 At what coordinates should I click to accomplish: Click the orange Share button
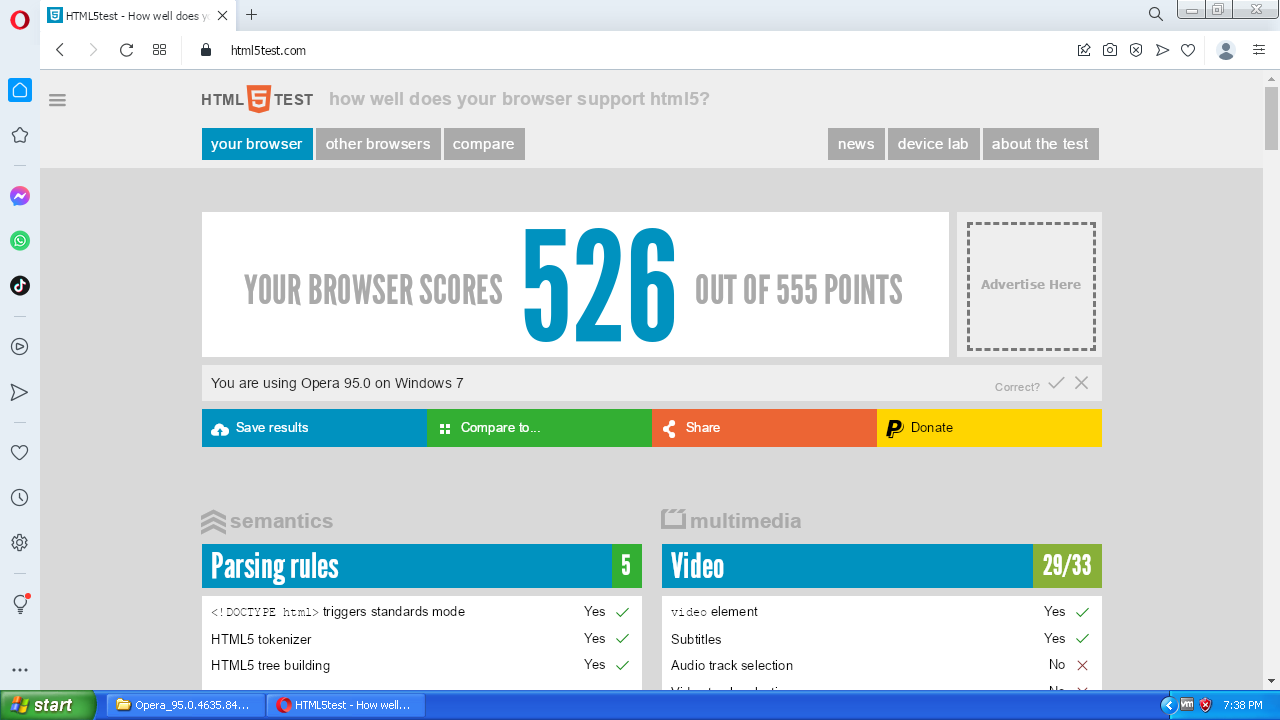764,428
